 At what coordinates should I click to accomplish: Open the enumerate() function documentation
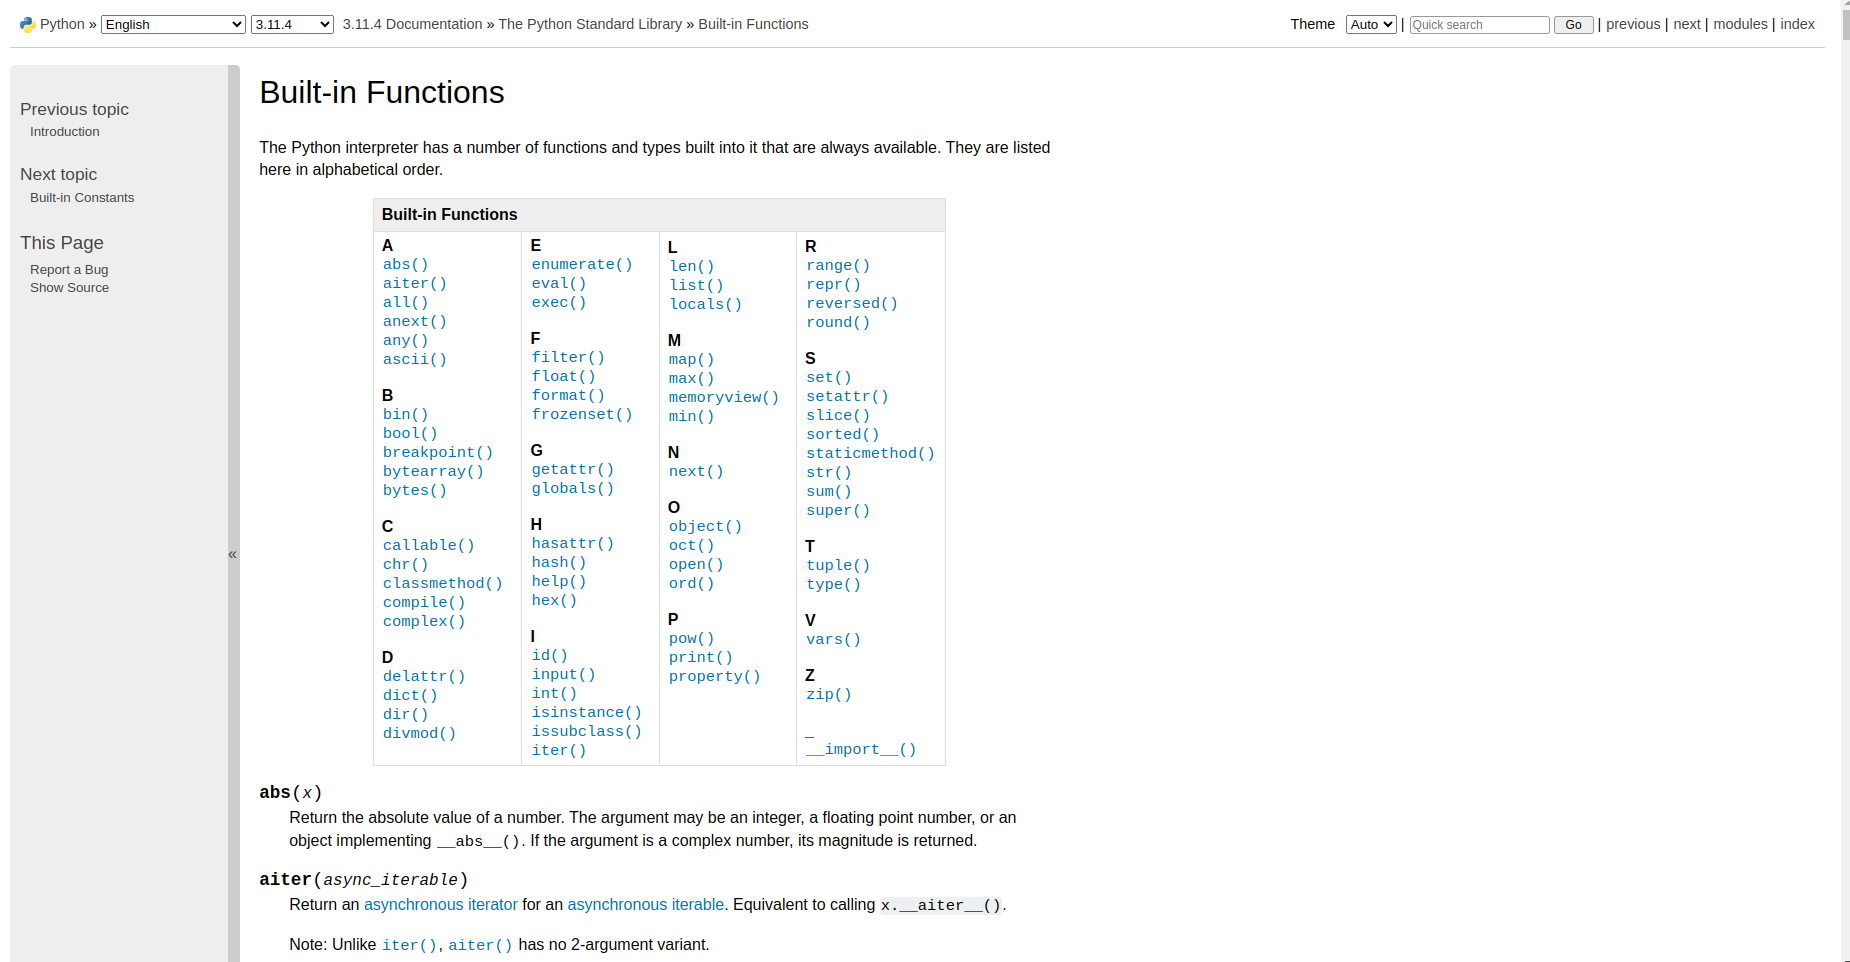coord(581,264)
